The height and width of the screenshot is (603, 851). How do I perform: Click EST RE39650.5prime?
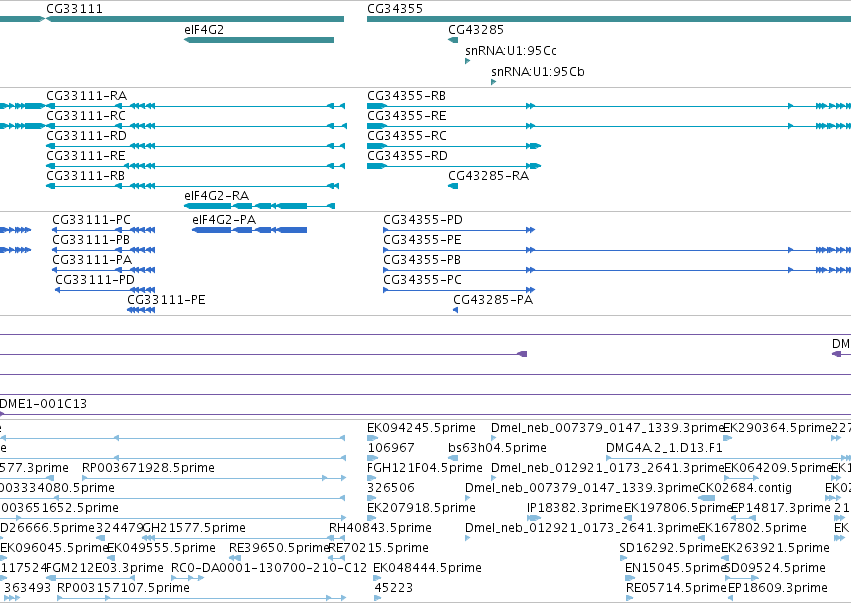(x=235, y=558)
